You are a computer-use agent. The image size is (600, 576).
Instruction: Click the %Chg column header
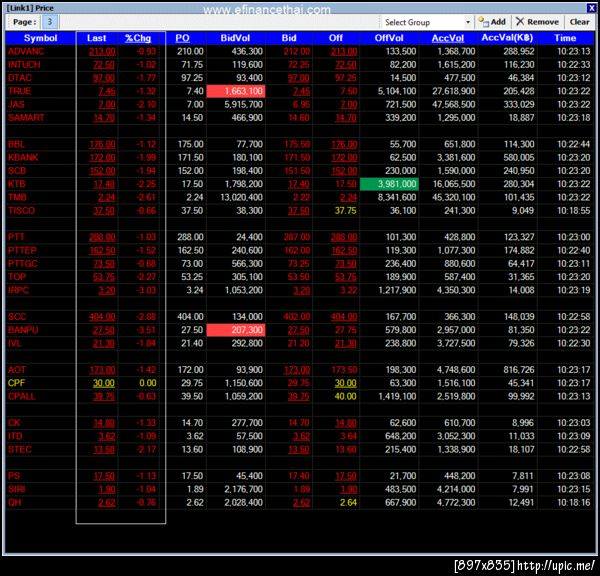pyautogui.click(x=138, y=38)
